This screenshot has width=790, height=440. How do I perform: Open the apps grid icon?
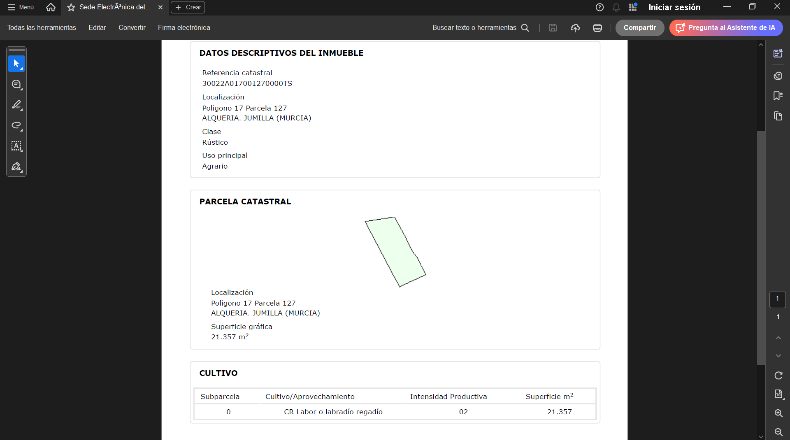click(633, 7)
